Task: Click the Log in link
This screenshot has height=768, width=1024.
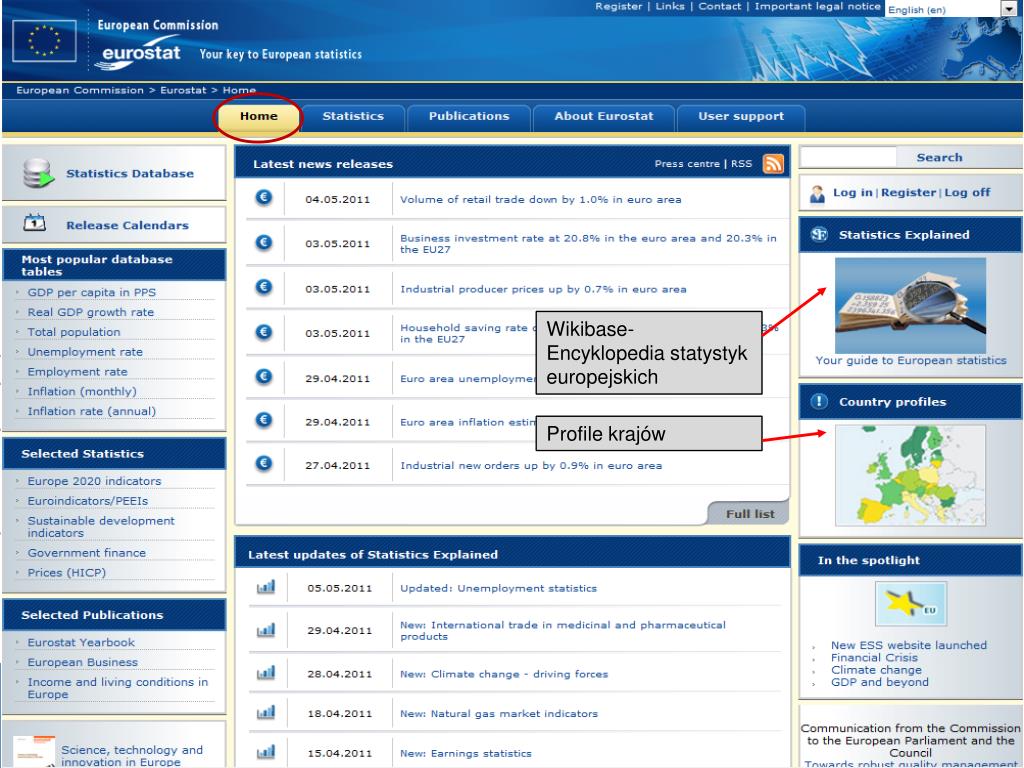Action: pos(852,193)
